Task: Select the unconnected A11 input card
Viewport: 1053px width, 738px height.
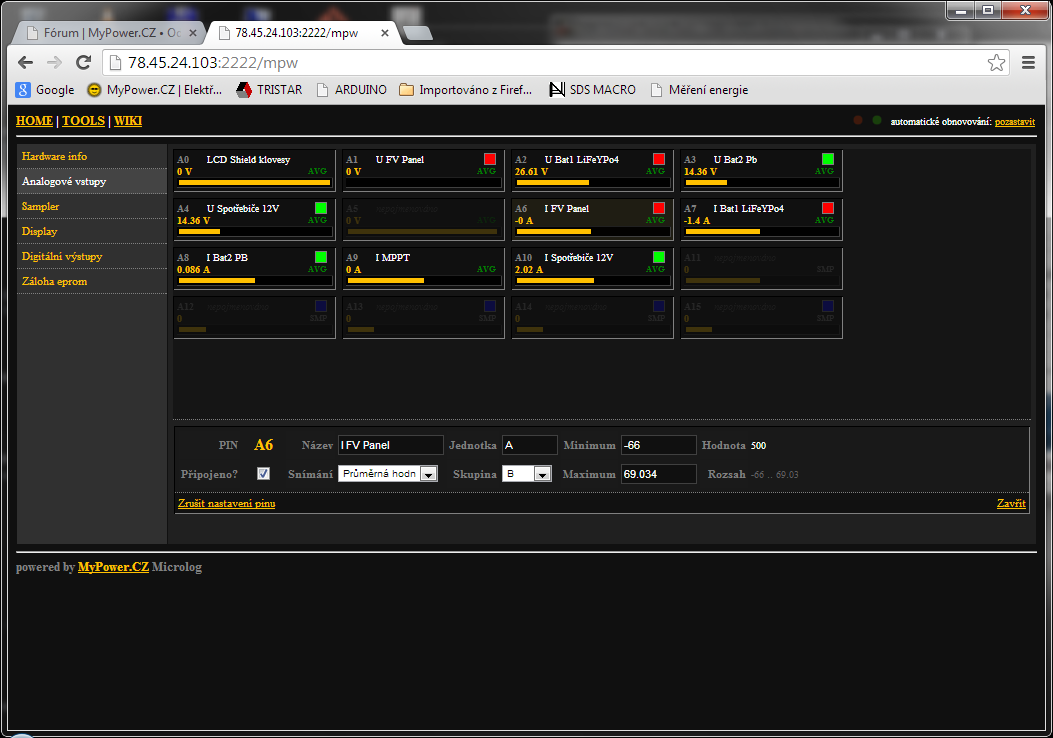Action: [761, 269]
